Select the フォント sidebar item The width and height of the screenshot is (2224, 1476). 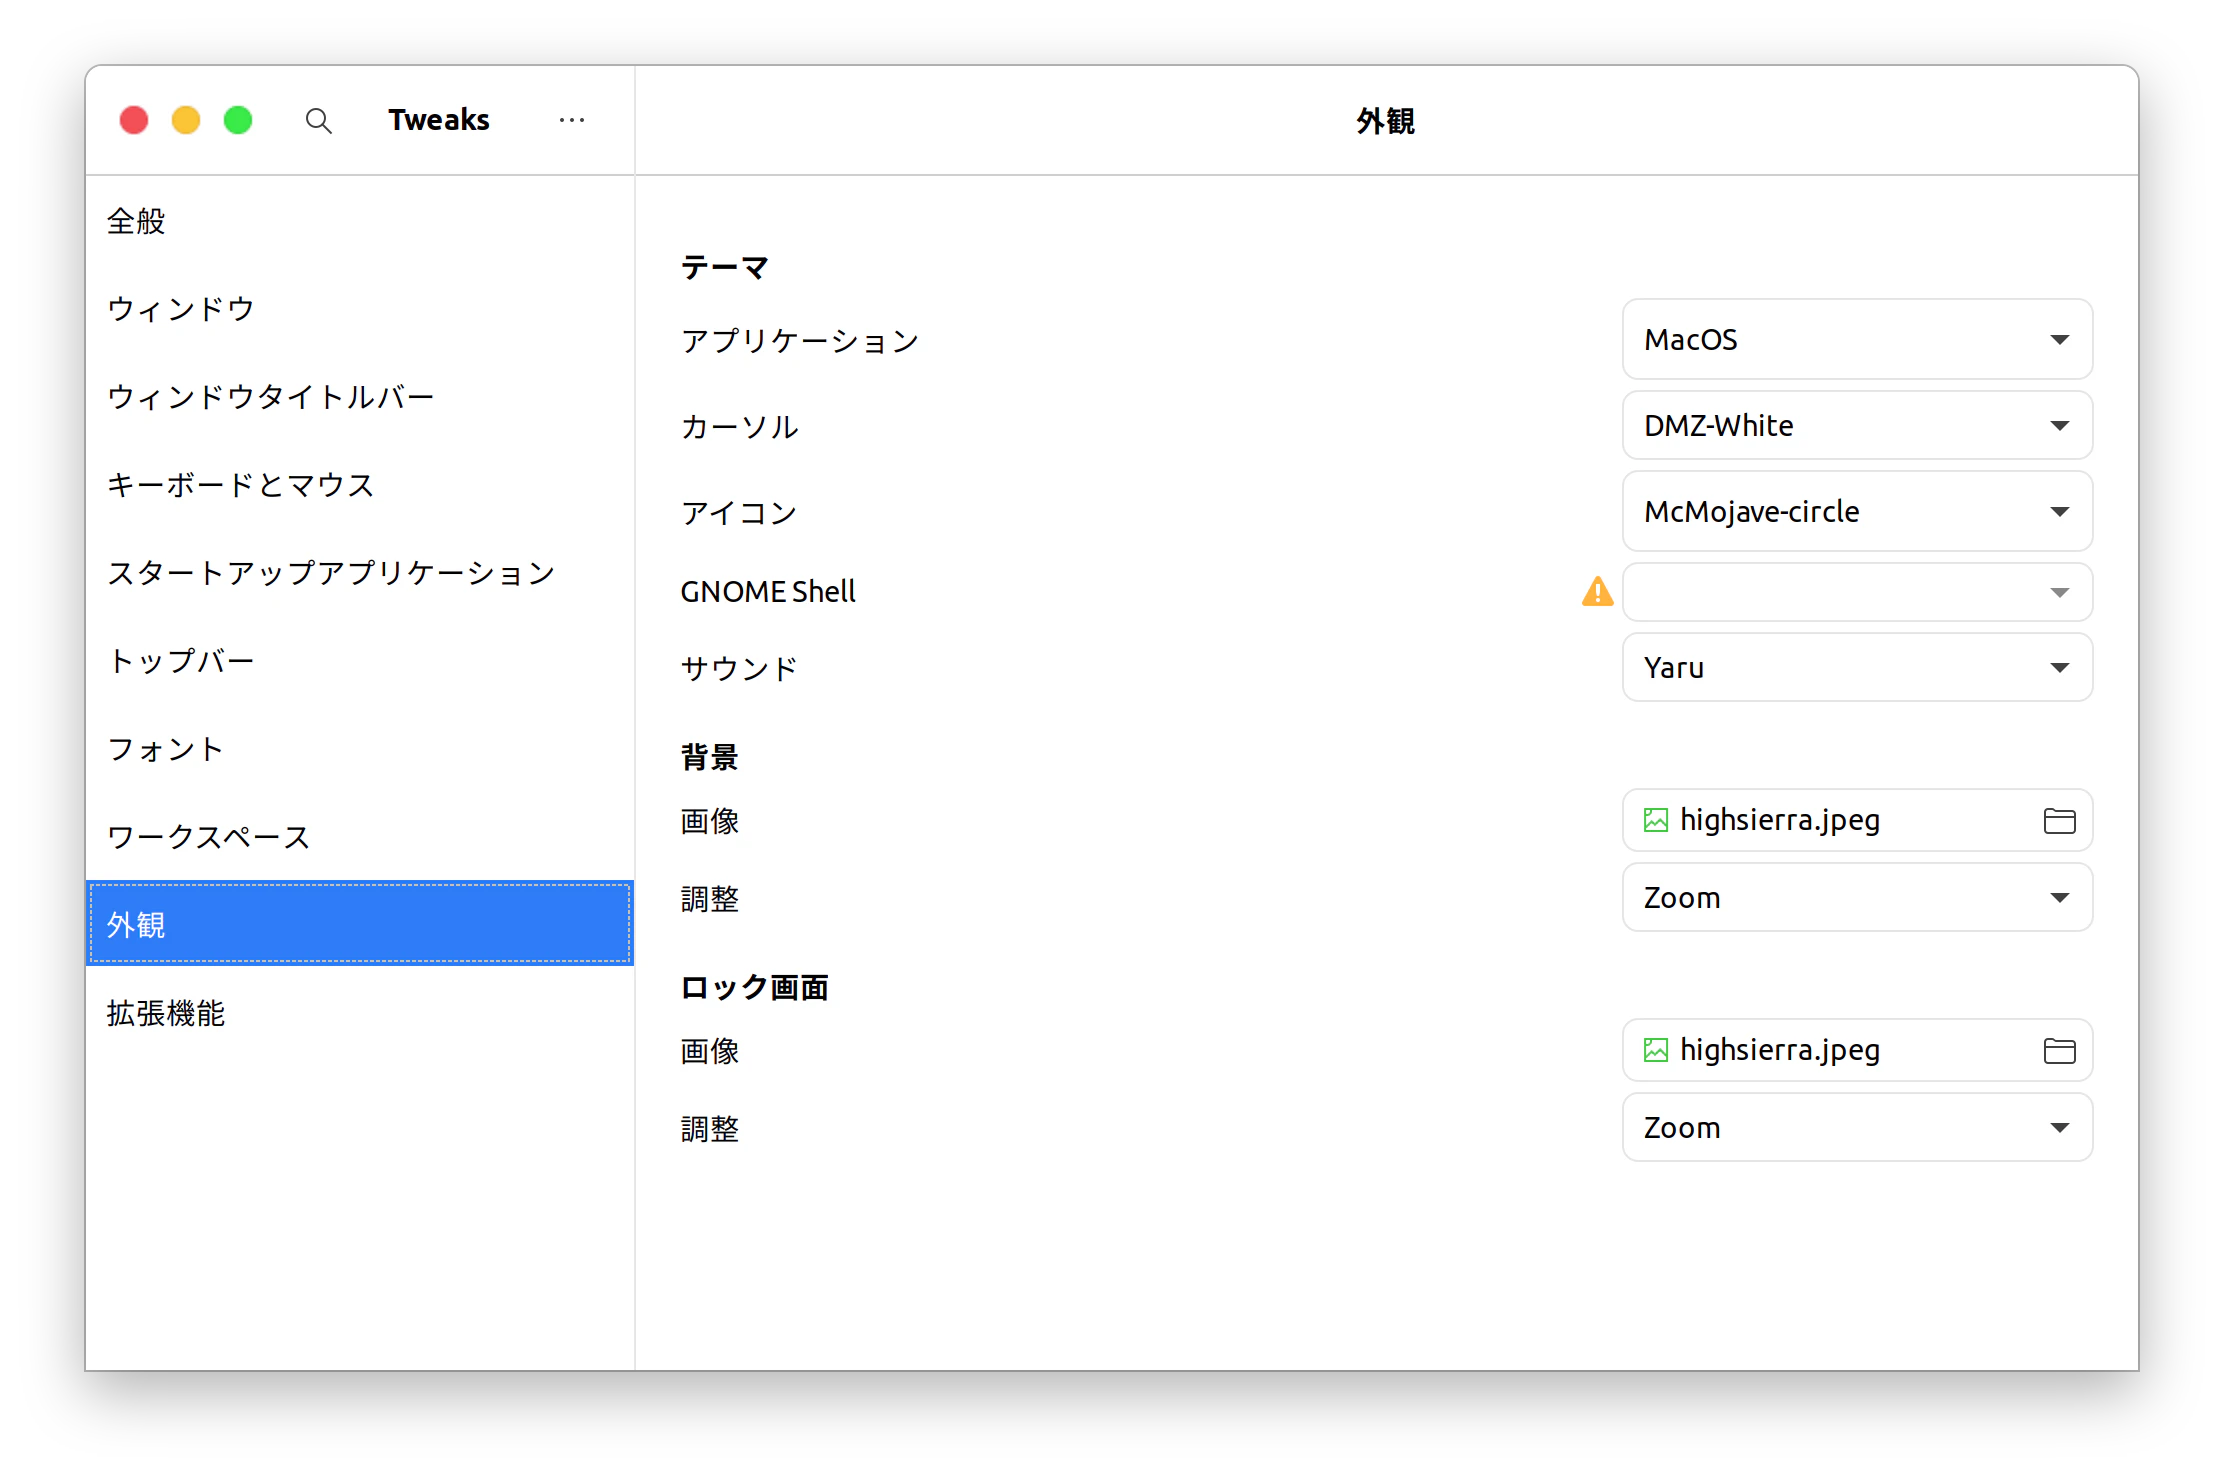click(x=360, y=749)
